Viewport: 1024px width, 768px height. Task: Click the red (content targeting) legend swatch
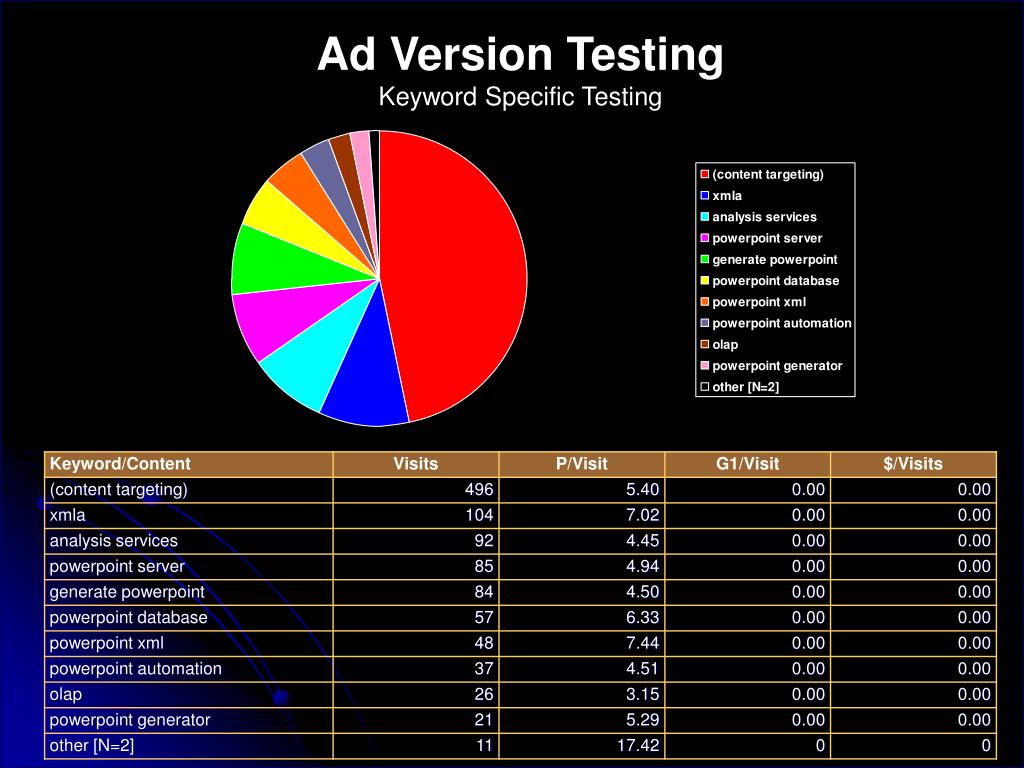click(x=705, y=174)
